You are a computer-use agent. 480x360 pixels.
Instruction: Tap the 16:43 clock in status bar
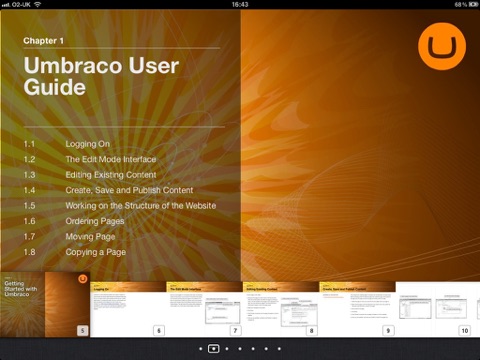point(240,4)
